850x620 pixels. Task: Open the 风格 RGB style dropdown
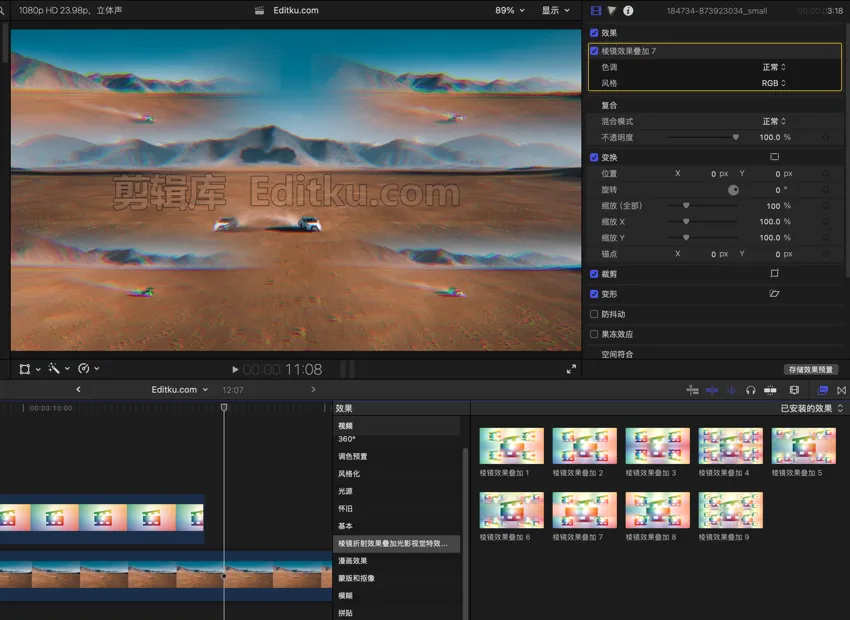[x=773, y=83]
